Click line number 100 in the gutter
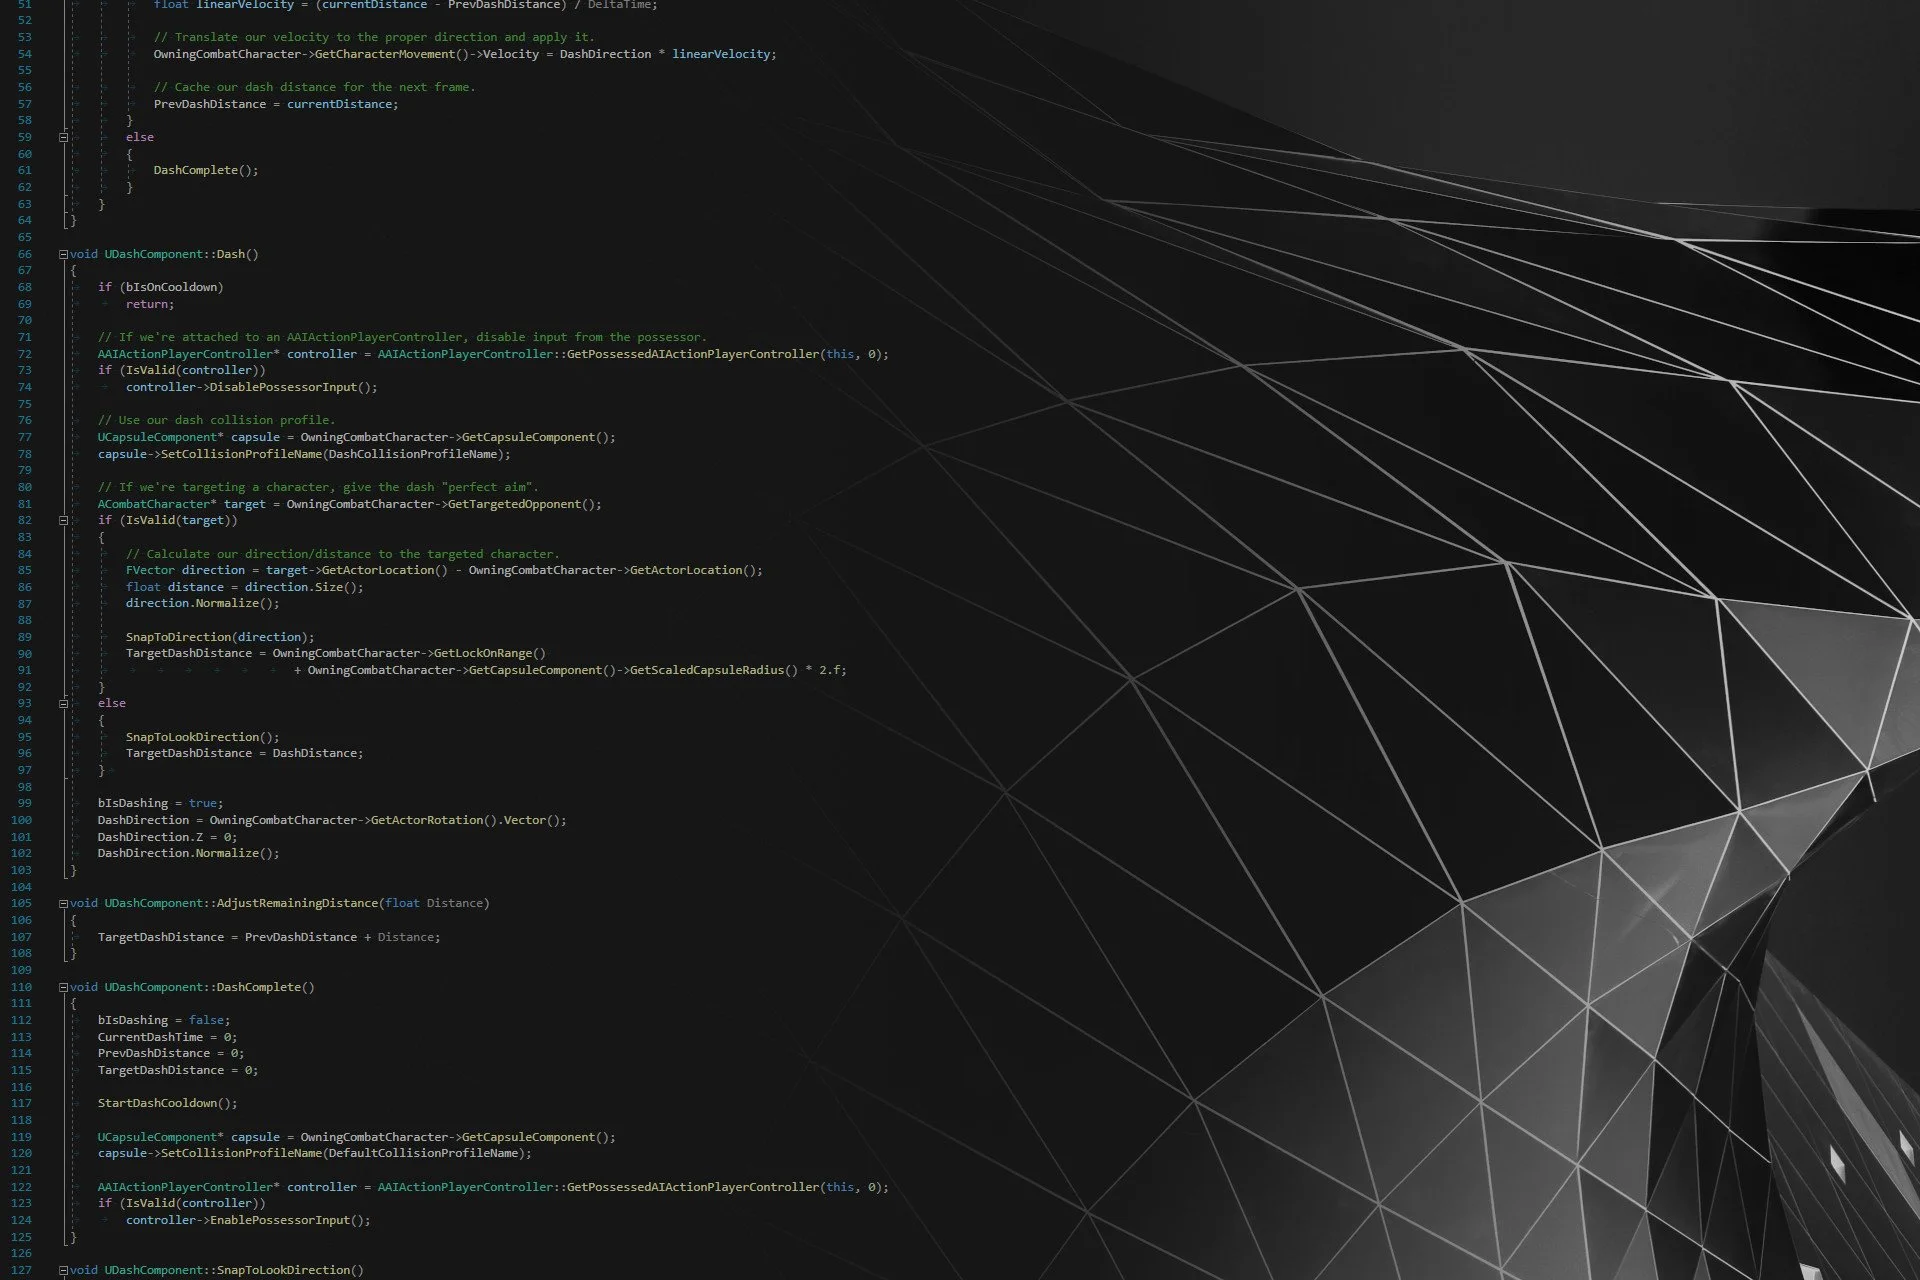 [x=21, y=820]
